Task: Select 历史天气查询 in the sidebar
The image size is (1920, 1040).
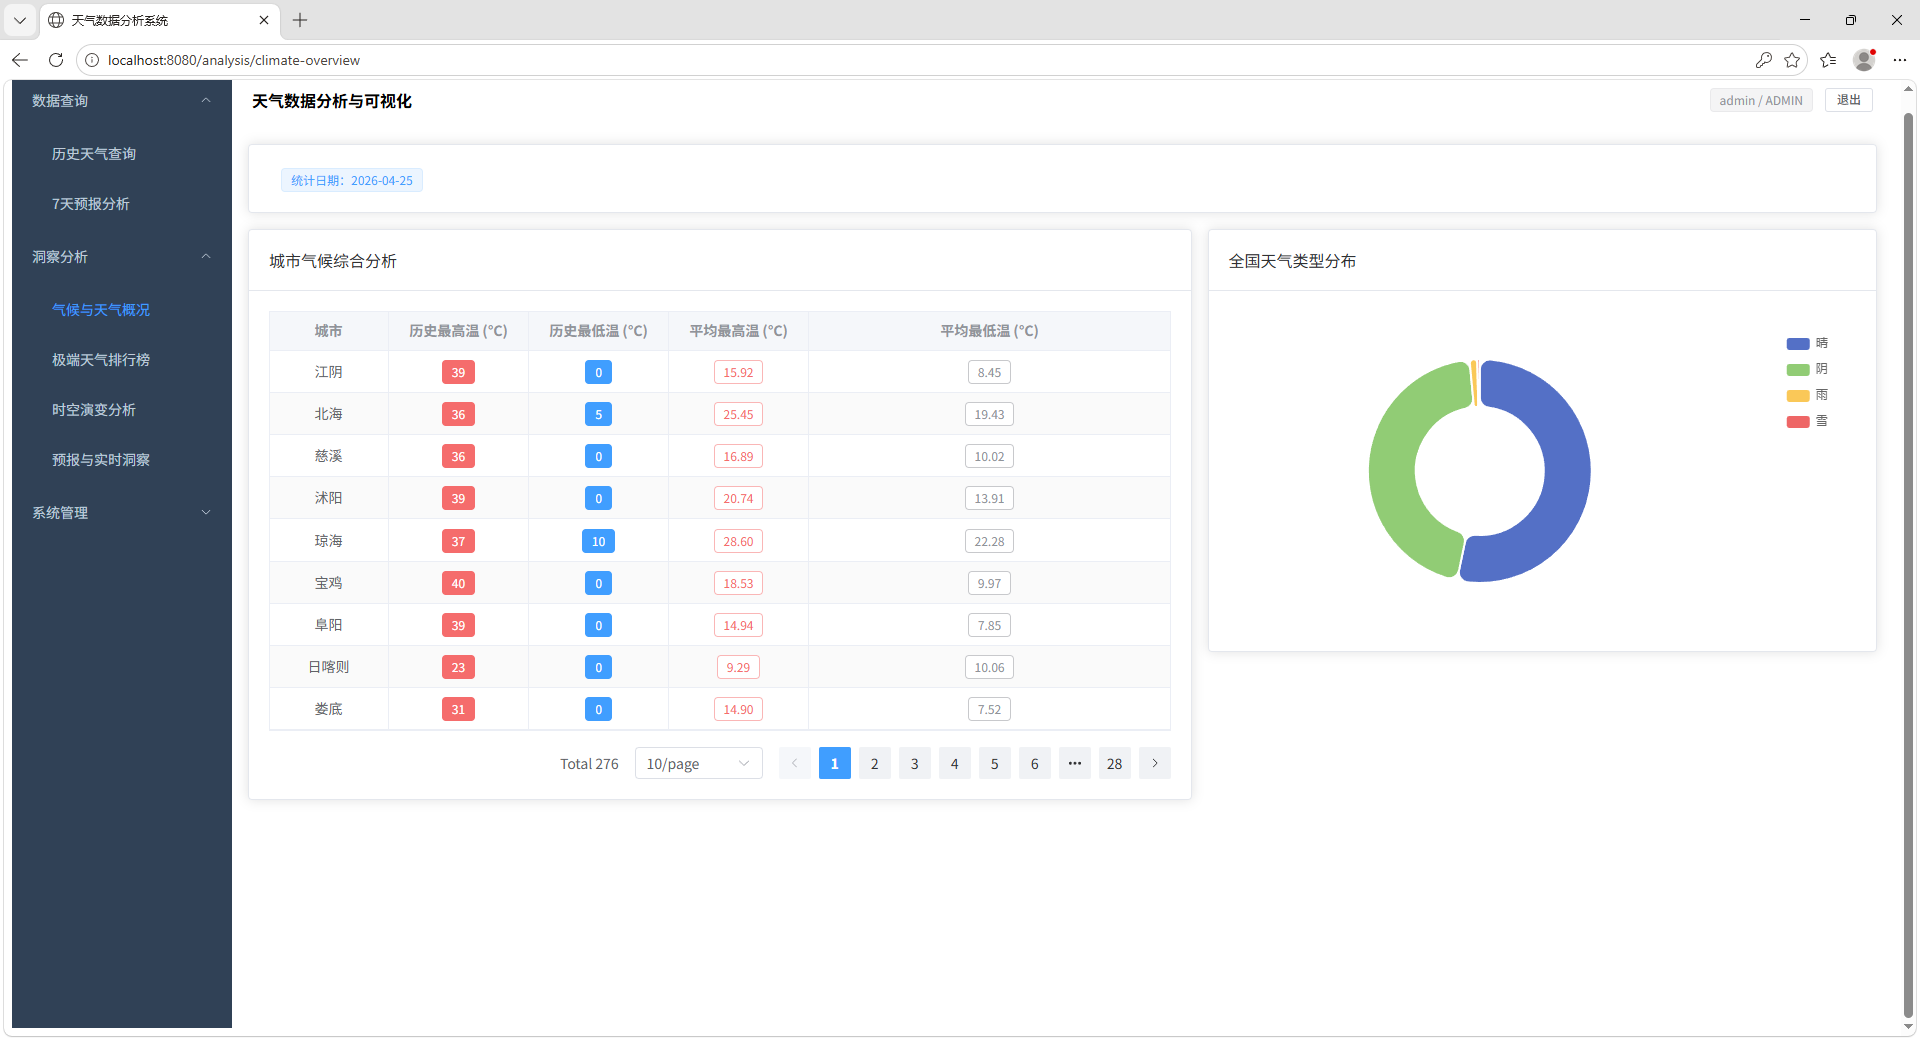Action: click(94, 154)
